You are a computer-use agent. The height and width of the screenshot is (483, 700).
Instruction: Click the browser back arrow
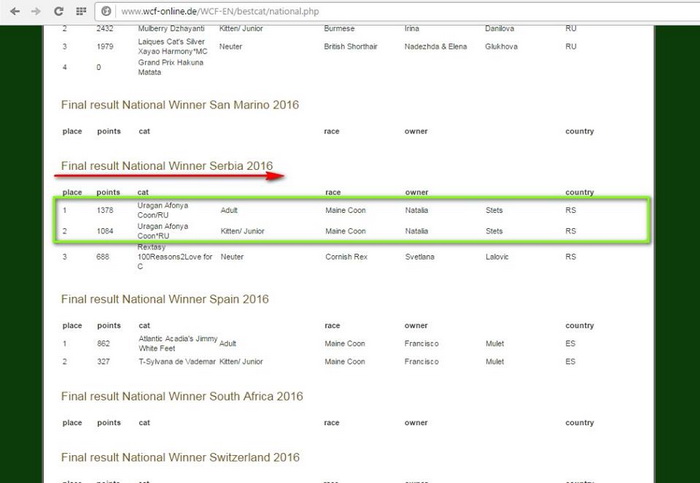(15, 11)
